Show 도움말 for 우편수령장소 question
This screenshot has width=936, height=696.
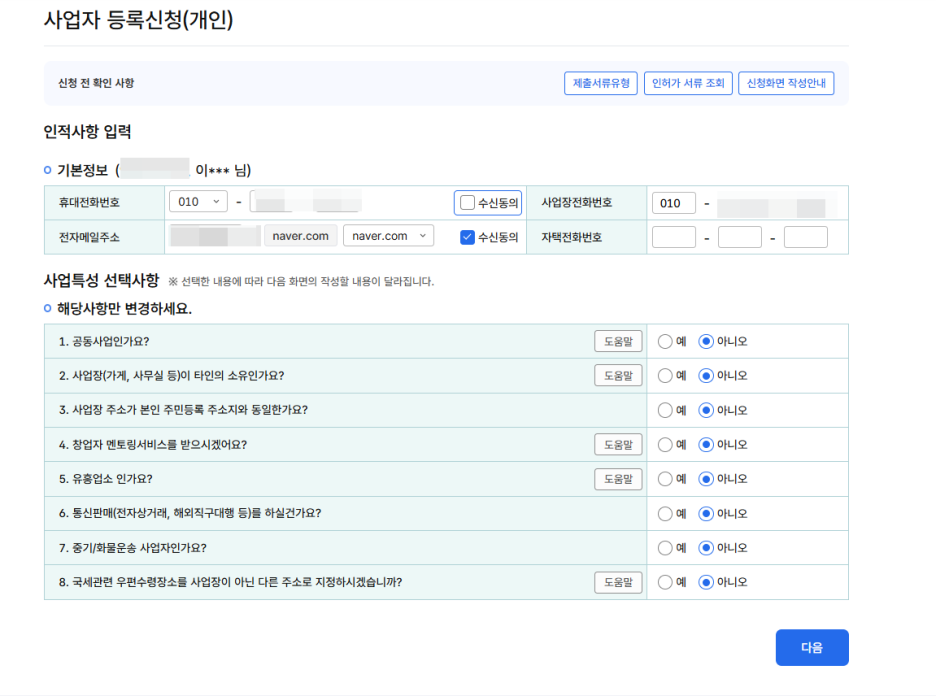point(618,582)
